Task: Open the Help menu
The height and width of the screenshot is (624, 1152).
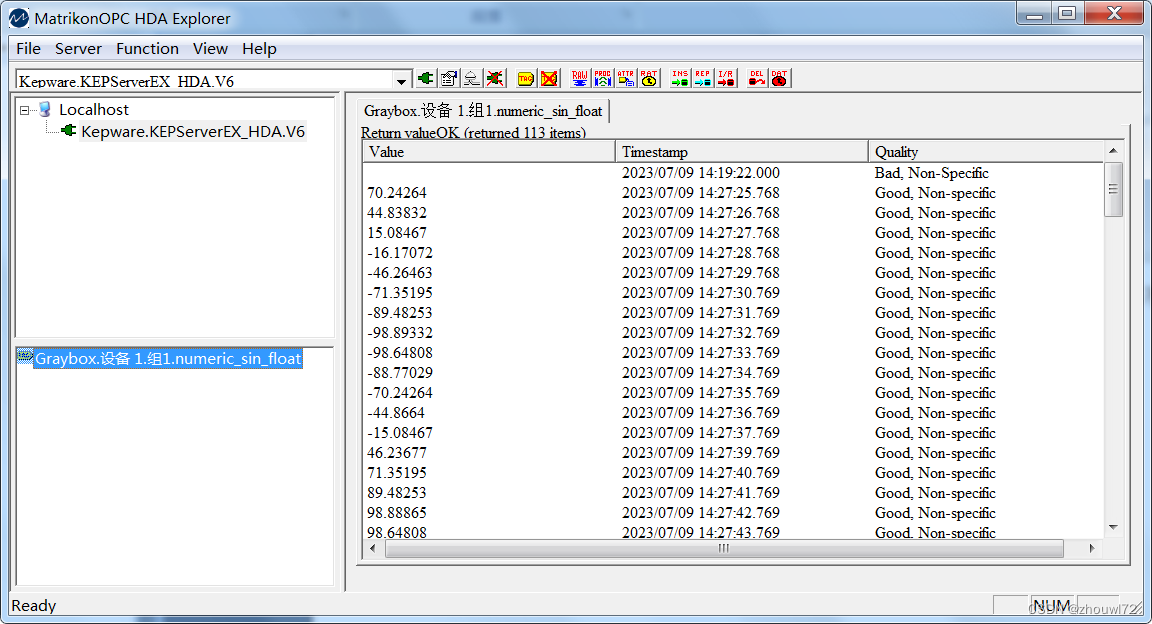Action: 259,49
